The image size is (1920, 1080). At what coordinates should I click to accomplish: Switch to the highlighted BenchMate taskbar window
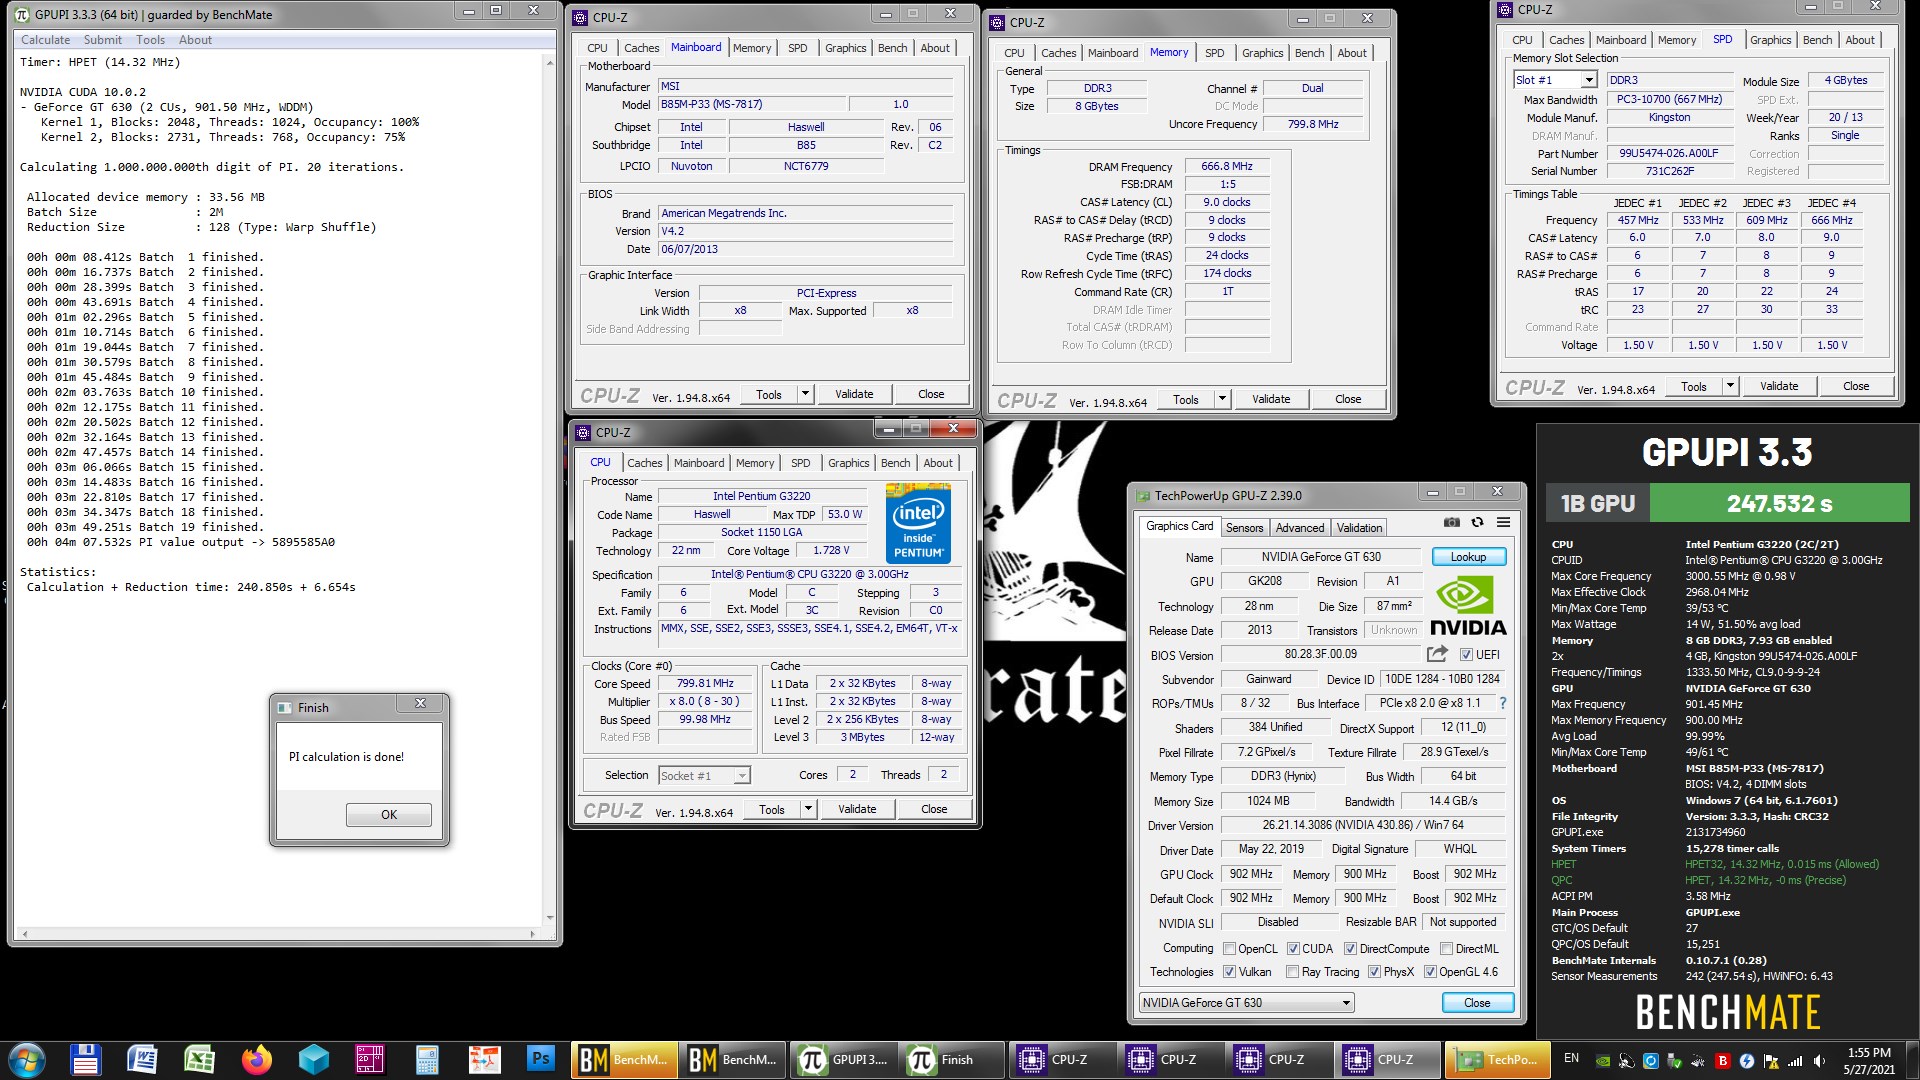pyautogui.click(x=624, y=1059)
